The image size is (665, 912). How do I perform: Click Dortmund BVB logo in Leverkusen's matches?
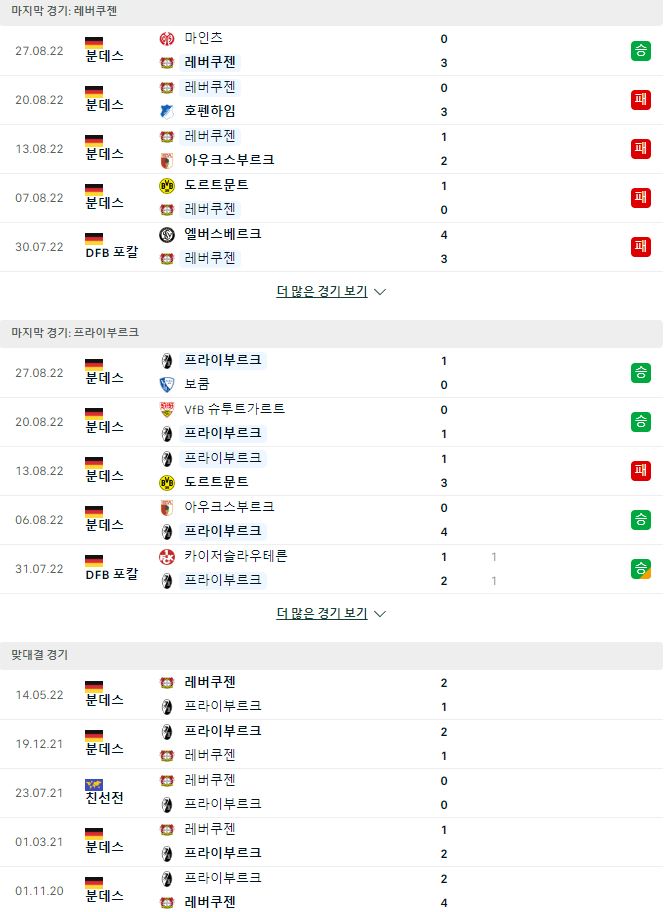tap(166, 186)
